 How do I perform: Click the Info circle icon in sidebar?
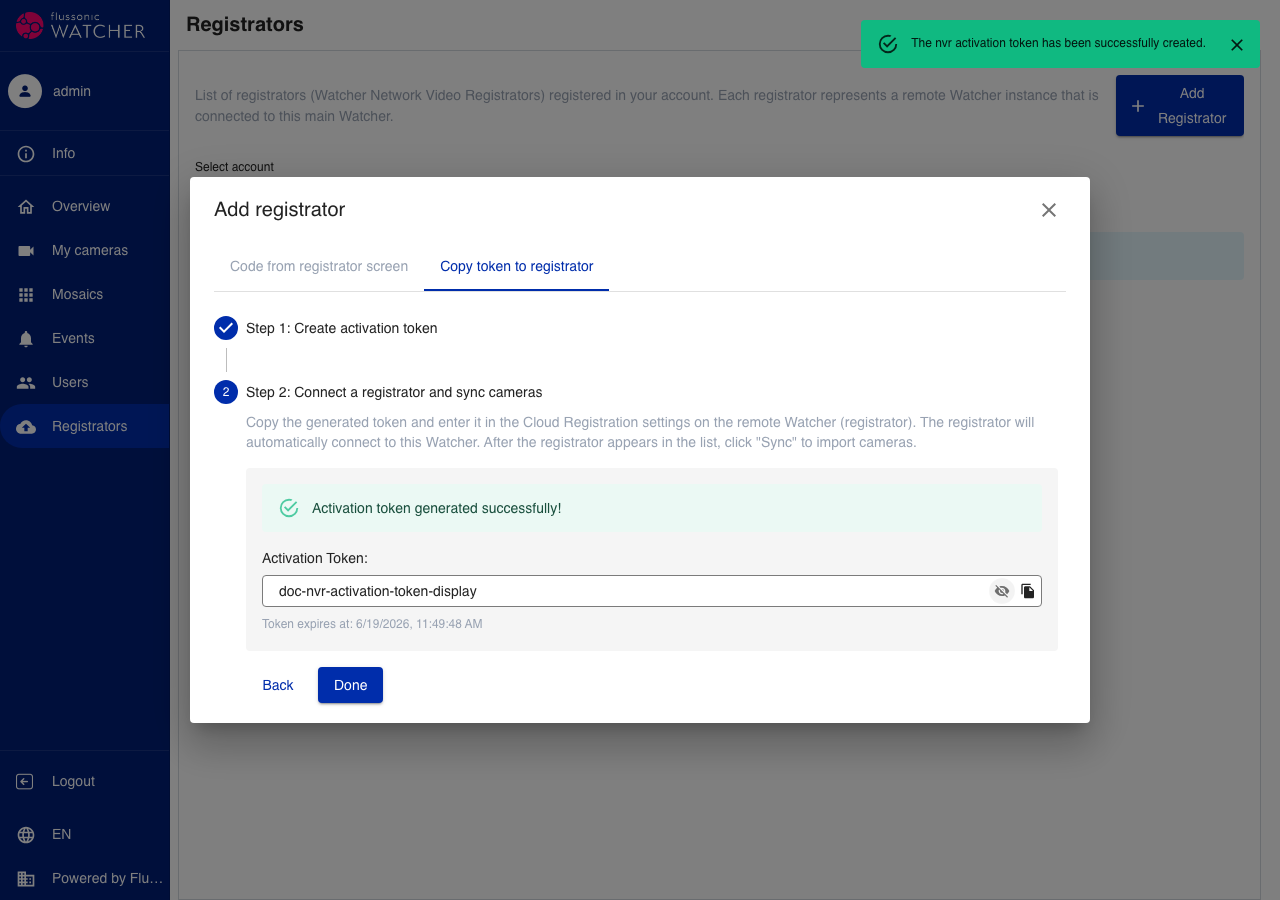26,154
